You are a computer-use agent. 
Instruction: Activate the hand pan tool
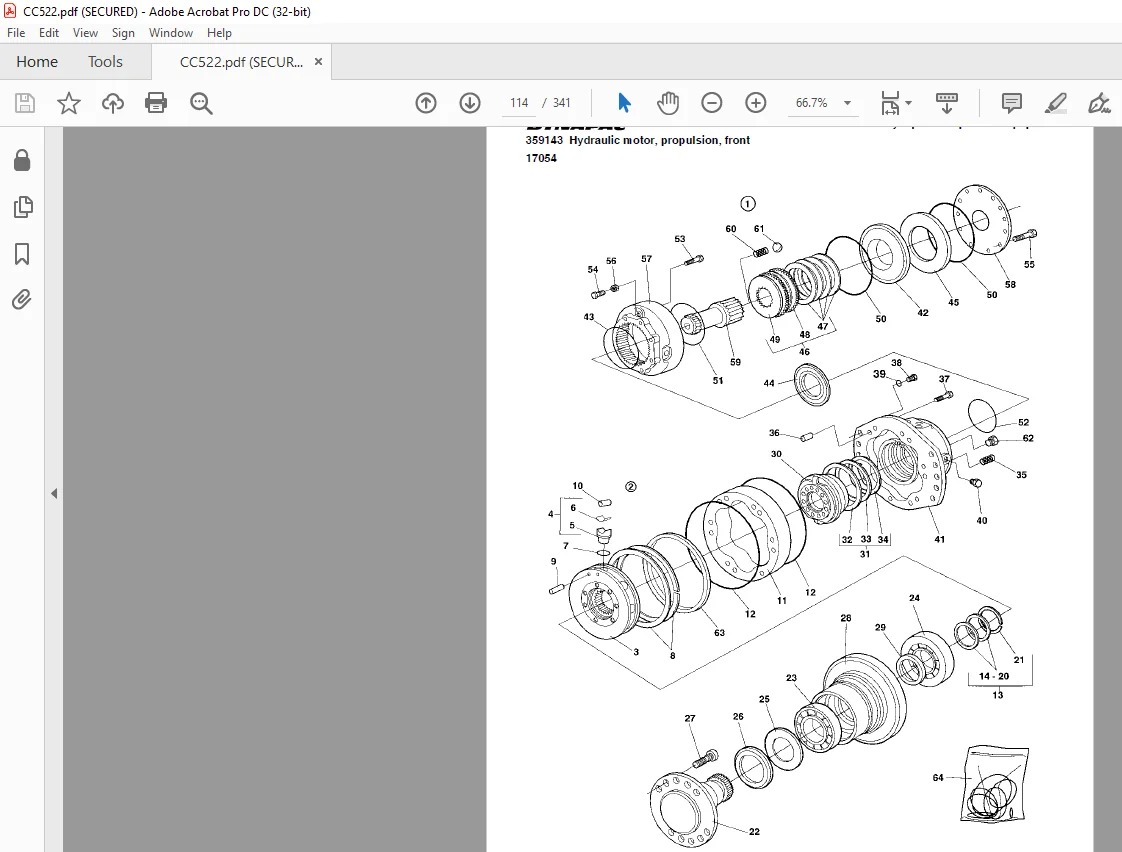[668, 103]
